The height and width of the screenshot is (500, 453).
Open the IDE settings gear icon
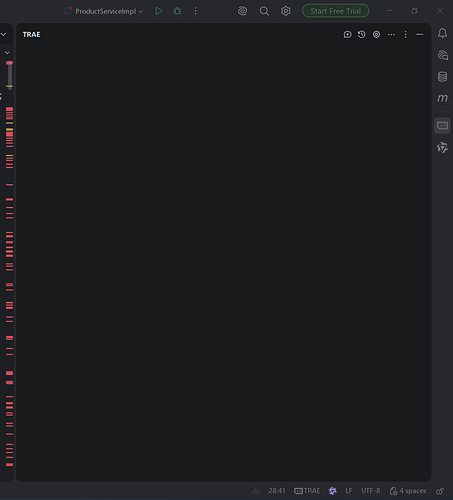point(286,11)
